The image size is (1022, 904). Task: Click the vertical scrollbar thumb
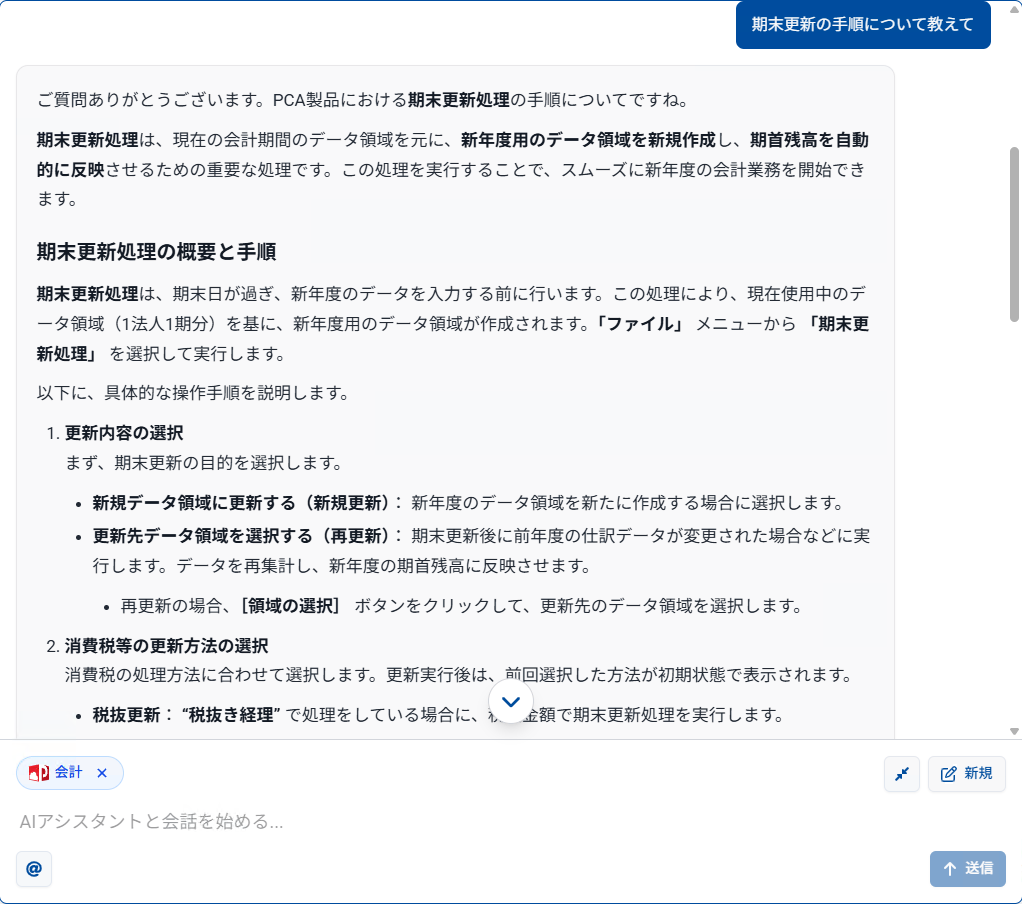[x=1014, y=235]
